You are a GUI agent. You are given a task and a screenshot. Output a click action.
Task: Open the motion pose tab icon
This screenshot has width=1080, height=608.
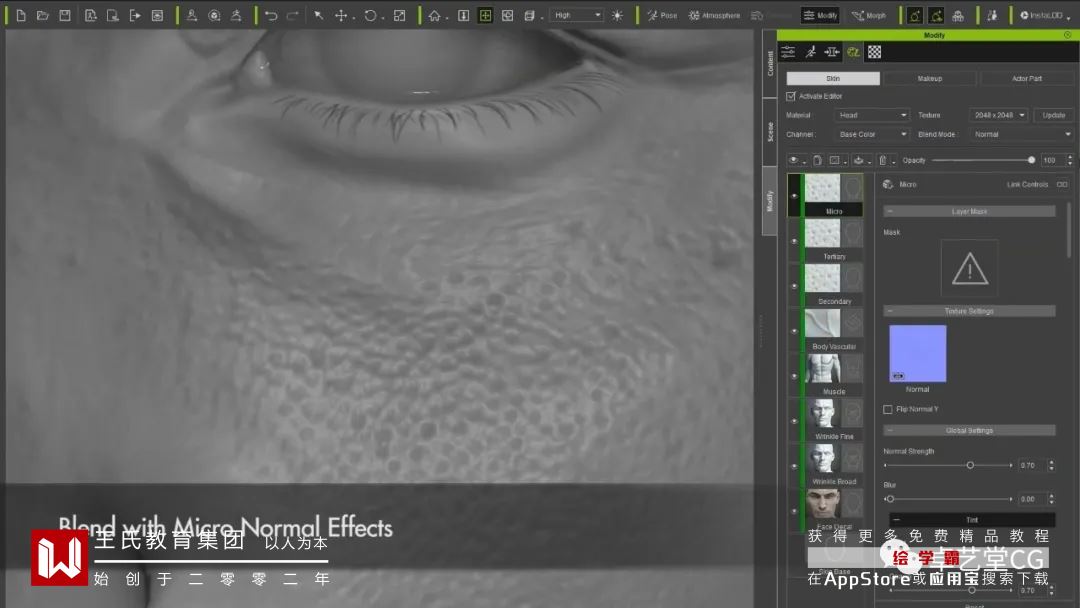pyautogui.click(x=811, y=52)
